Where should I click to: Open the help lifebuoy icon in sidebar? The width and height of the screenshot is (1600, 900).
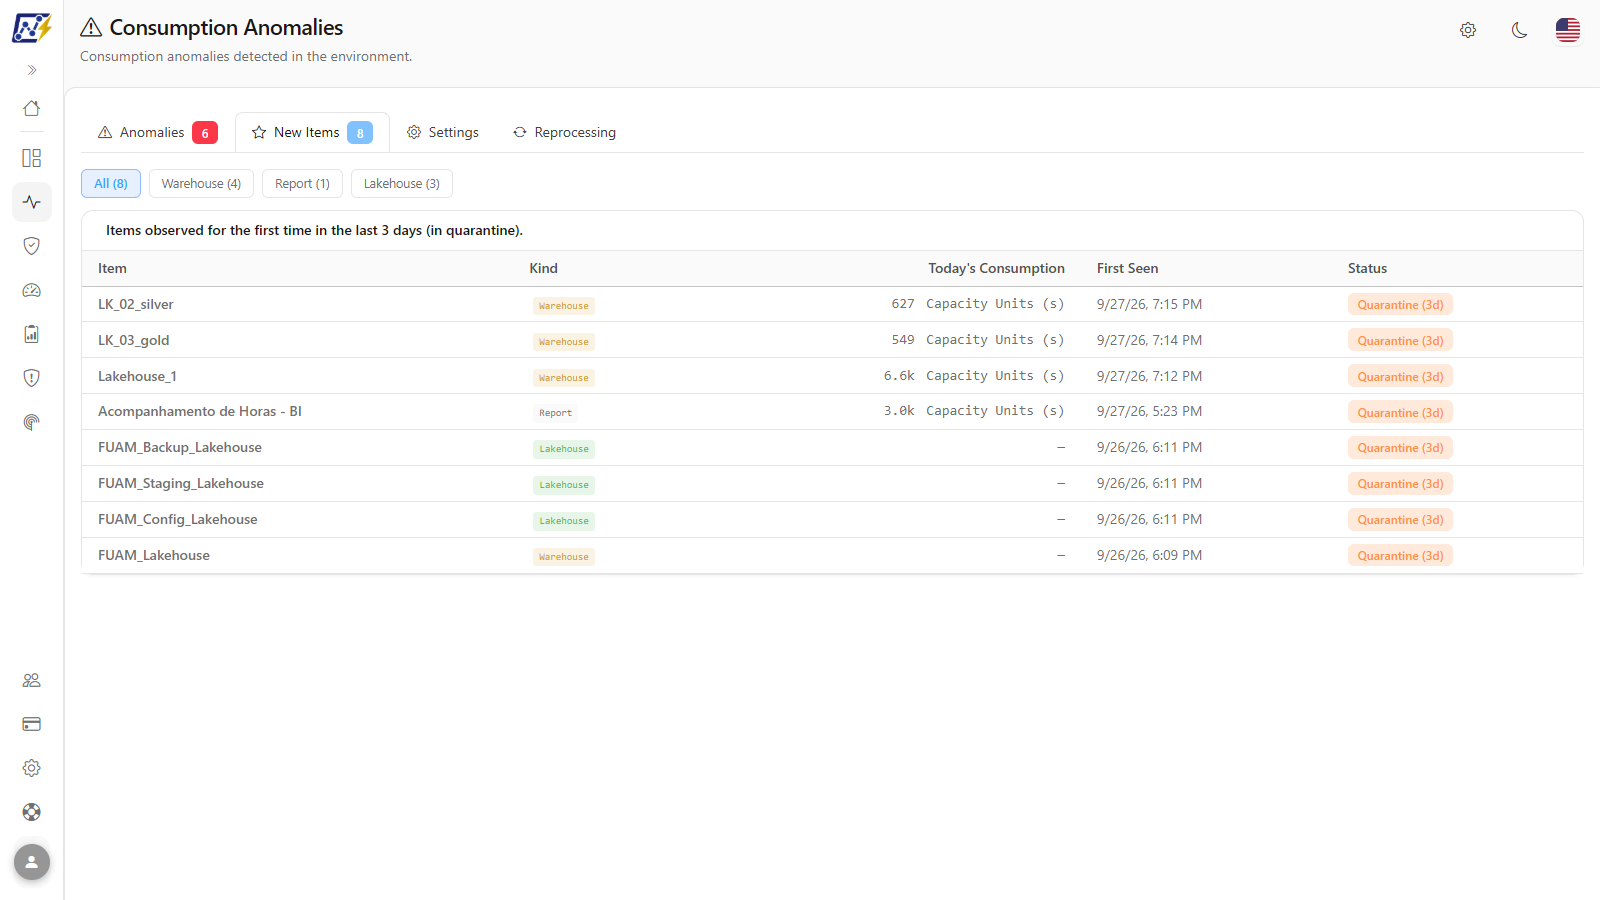(32, 812)
